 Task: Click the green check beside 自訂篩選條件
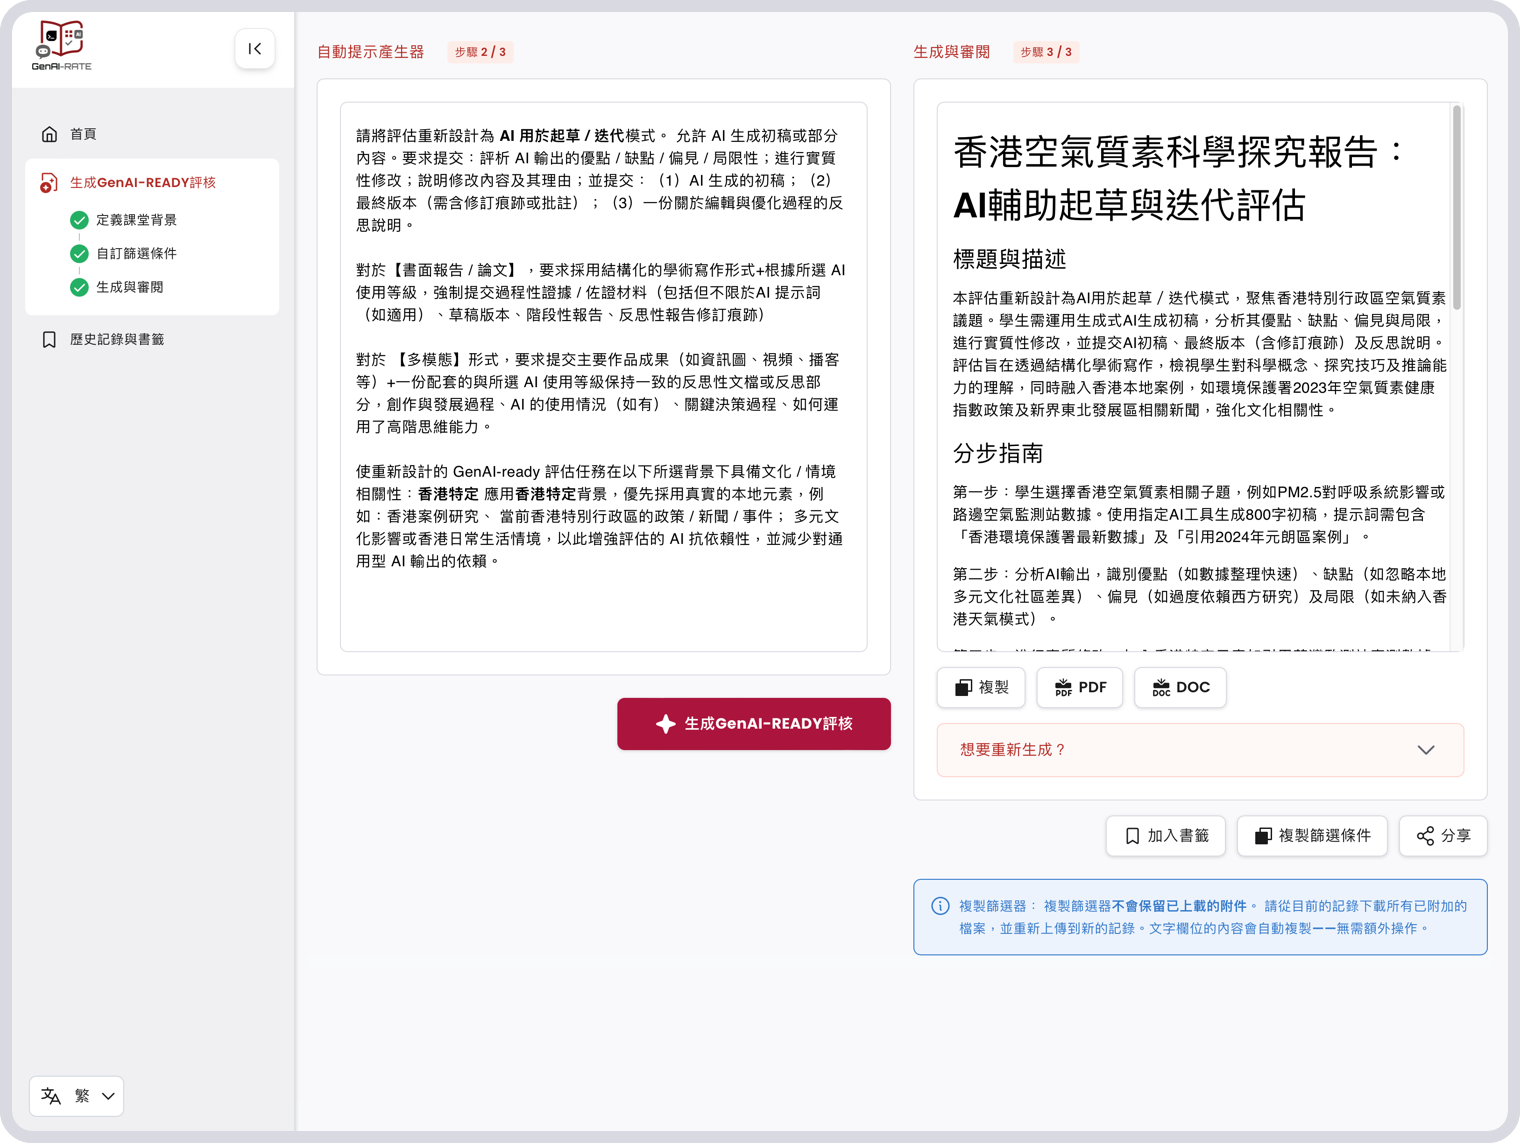(x=79, y=254)
